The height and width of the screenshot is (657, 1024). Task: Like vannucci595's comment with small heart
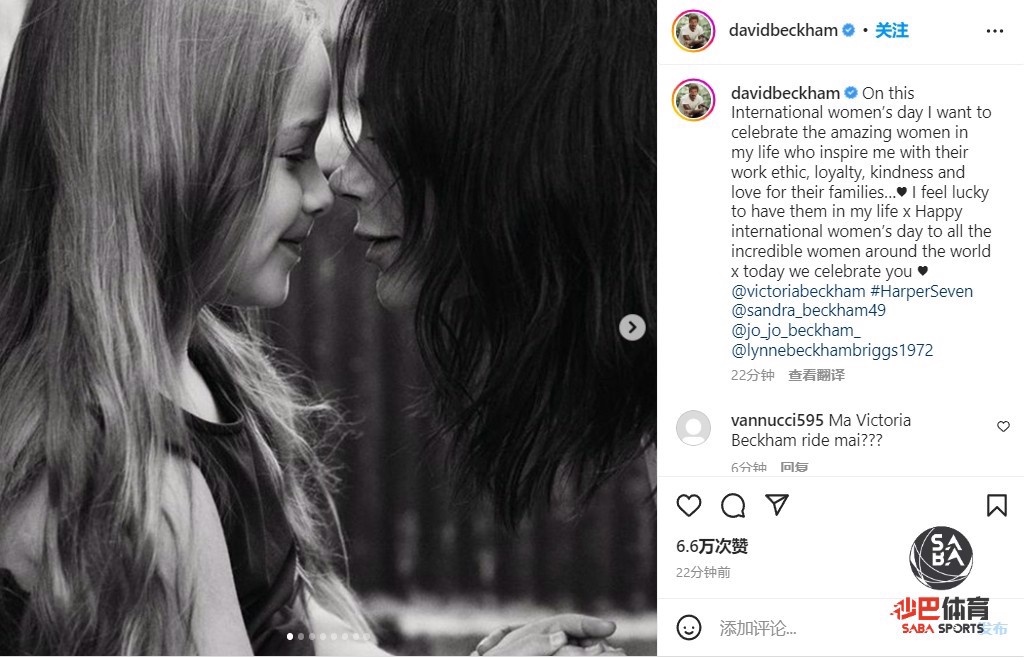click(1004, 426)
